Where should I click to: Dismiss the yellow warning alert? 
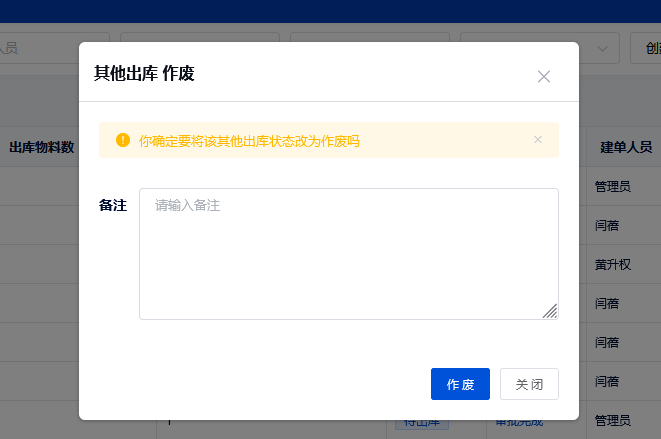point(538,140)
